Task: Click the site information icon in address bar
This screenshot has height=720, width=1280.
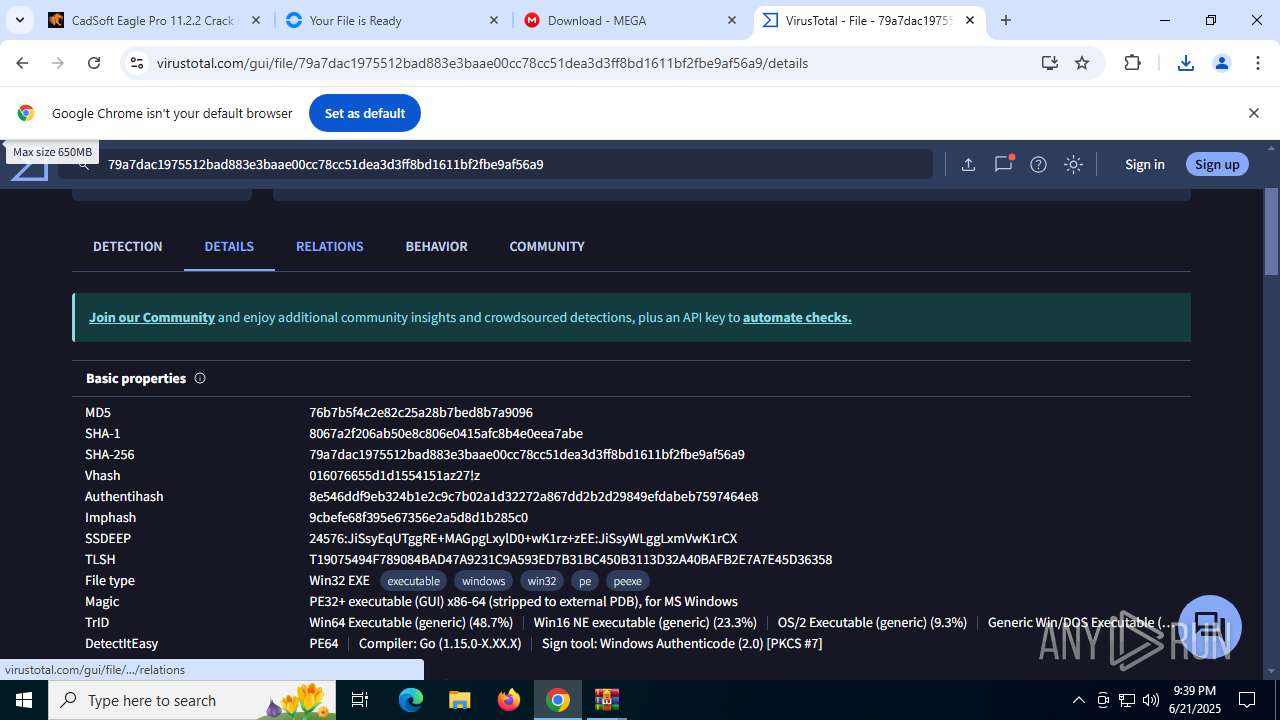Action: pos(138,63)
